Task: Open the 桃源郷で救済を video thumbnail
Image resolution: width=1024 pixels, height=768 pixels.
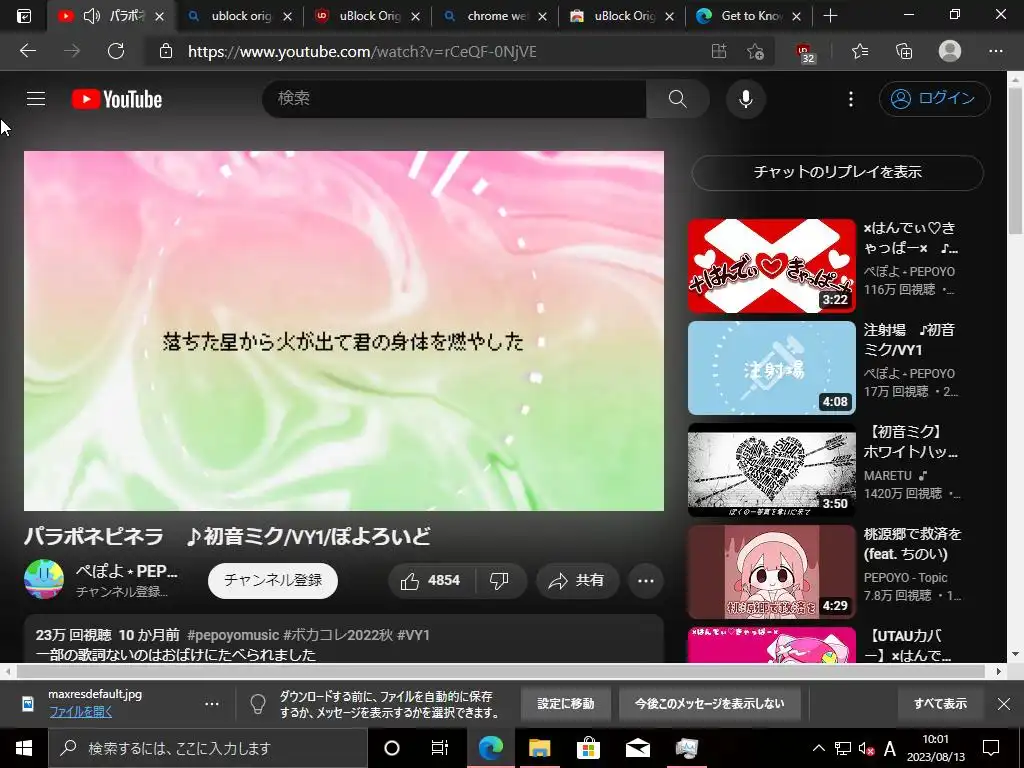Action: click(x=771, y=571)
